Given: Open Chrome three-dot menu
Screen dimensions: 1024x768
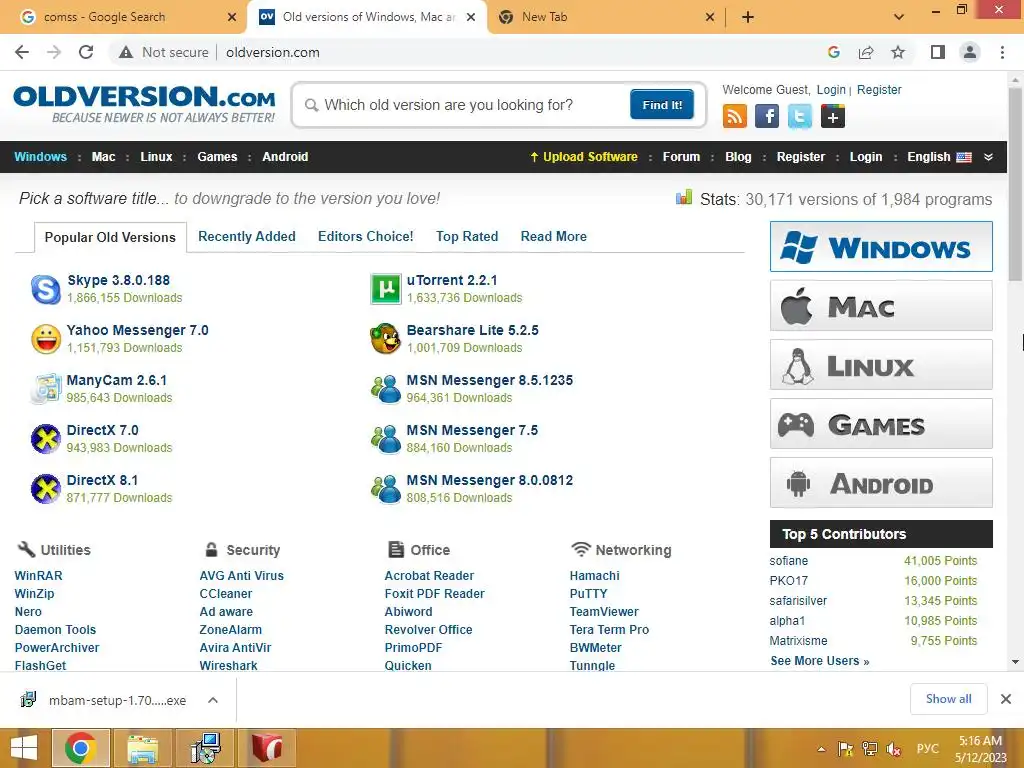Looking at the screenshot, I should pyautogui.click(x=1002, y=52).
